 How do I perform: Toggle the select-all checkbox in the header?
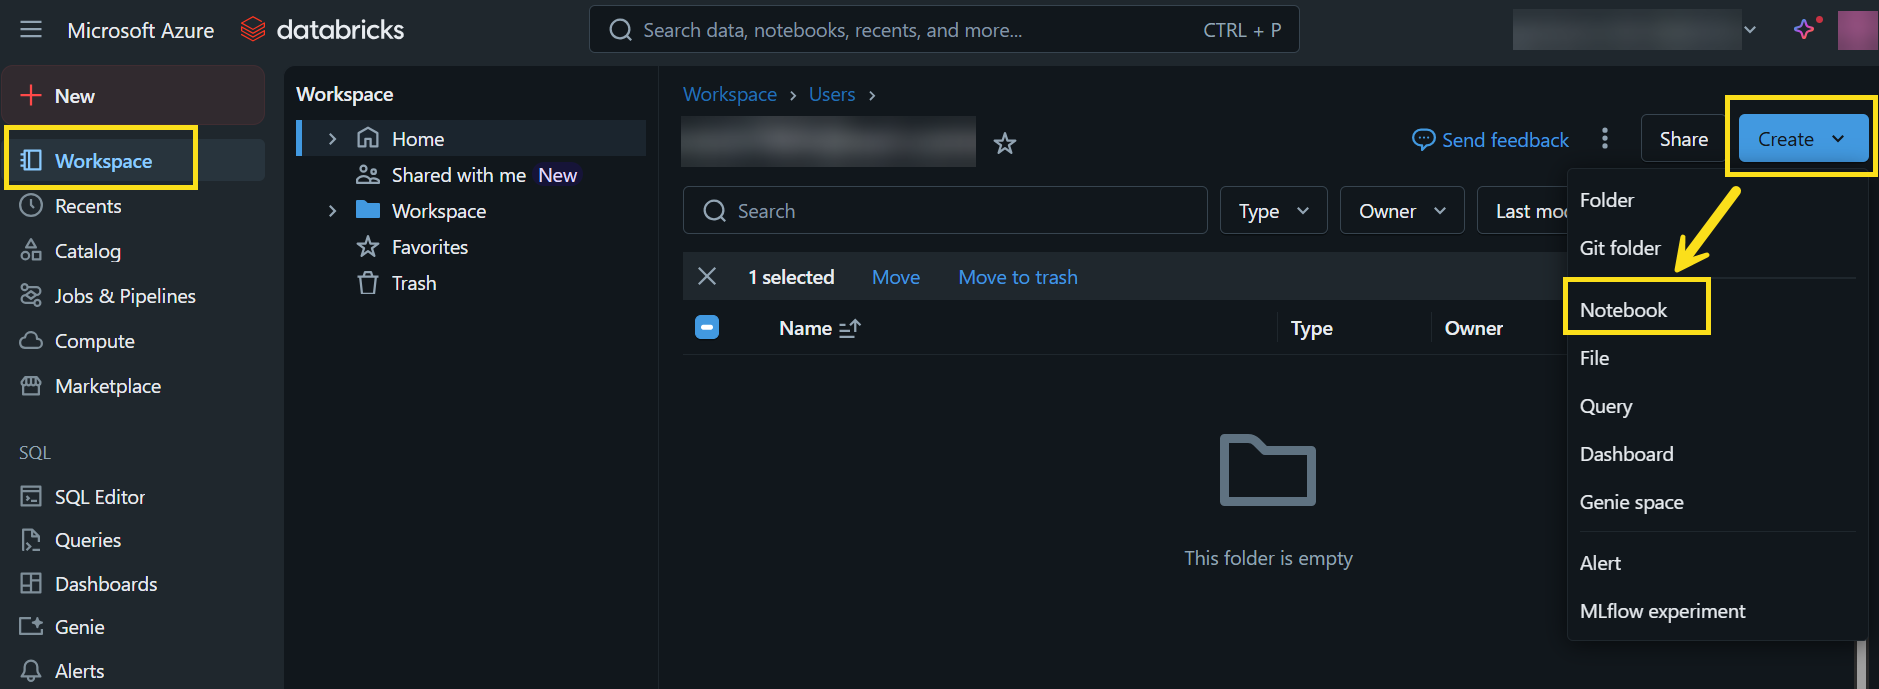pyautogui.click(x=707, y=328)
